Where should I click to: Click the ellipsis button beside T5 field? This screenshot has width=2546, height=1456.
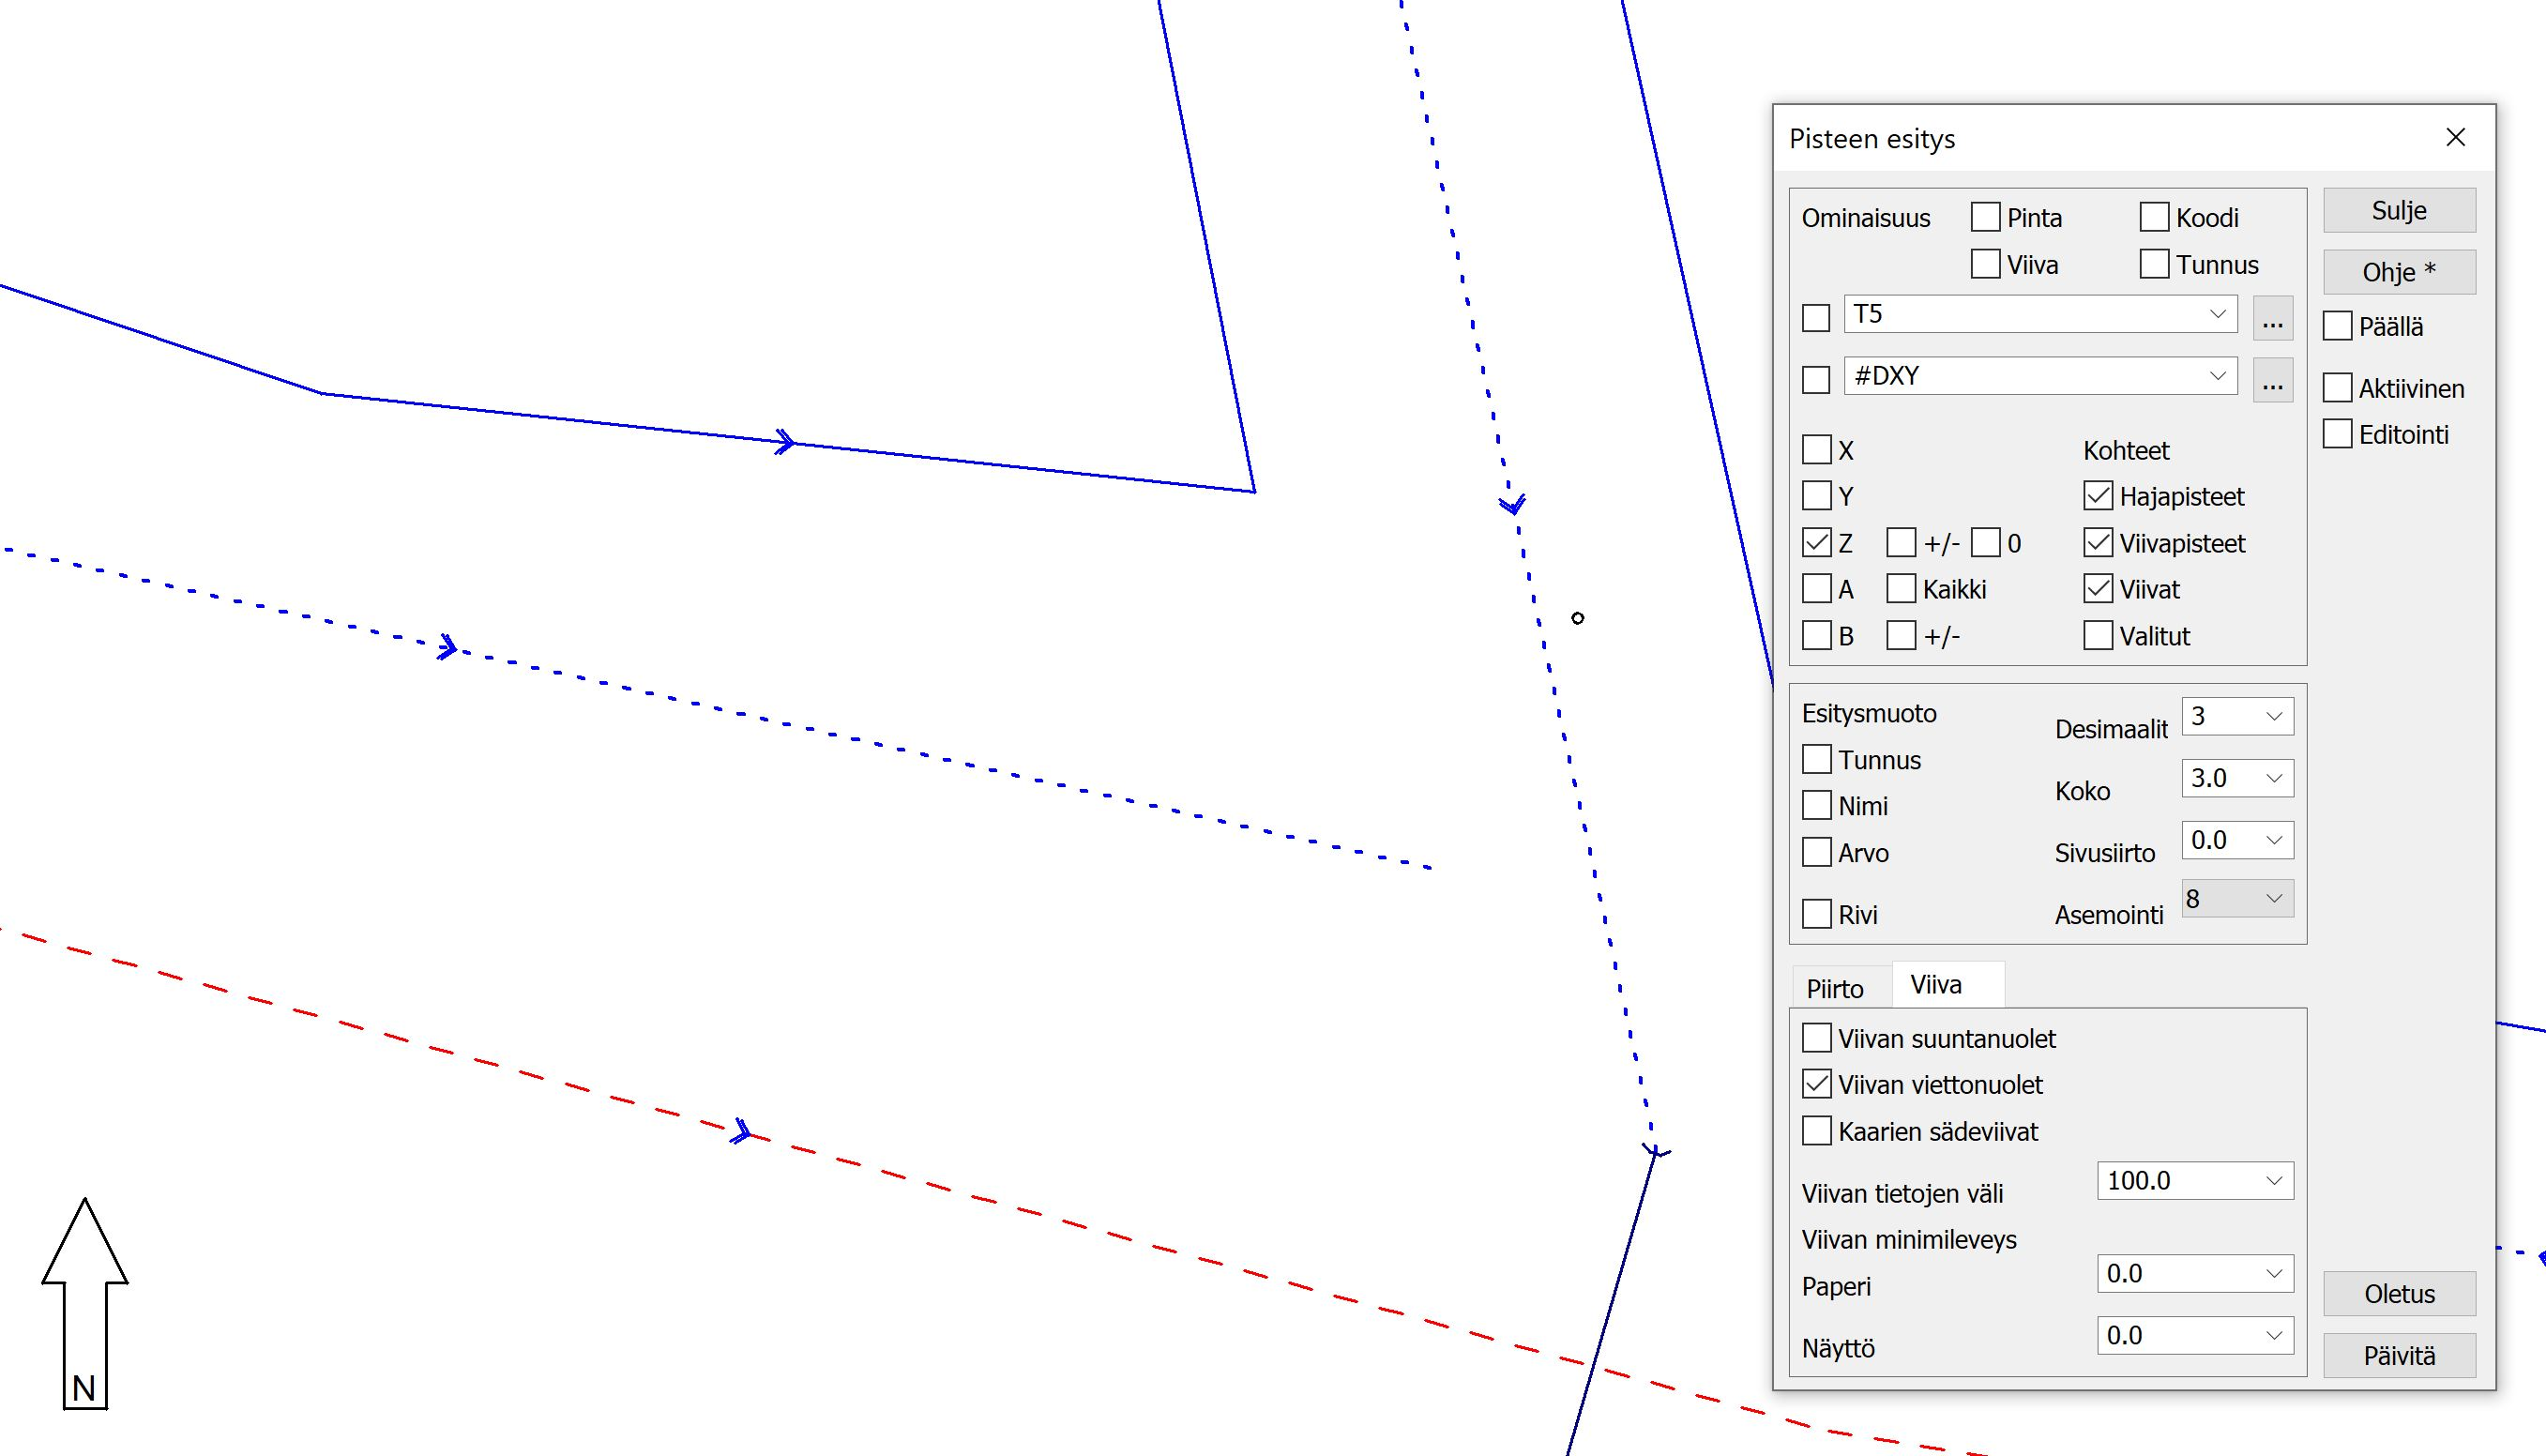point(2271,318)
